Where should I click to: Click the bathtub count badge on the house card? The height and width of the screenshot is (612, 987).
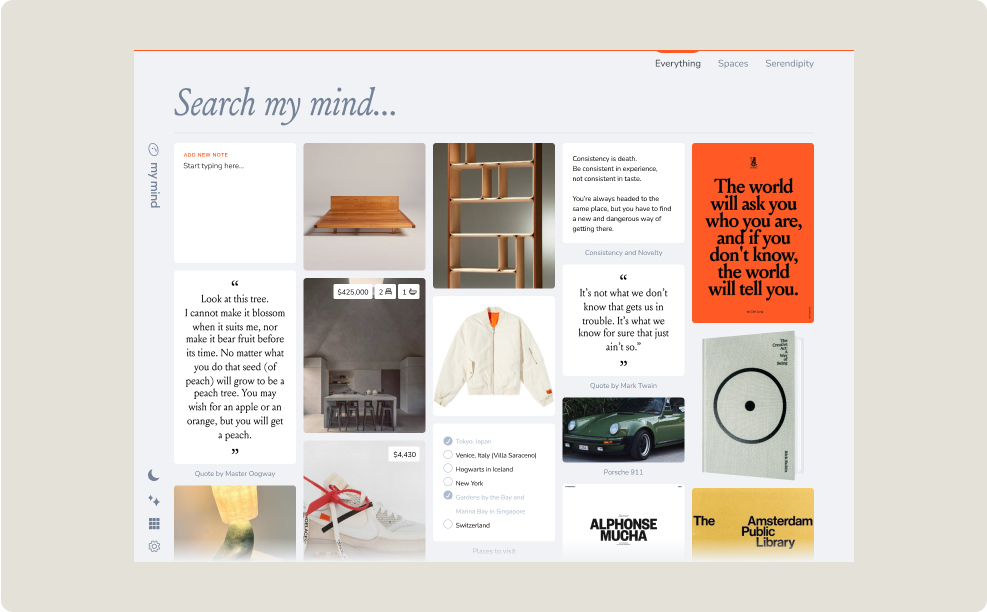[409, 292]
